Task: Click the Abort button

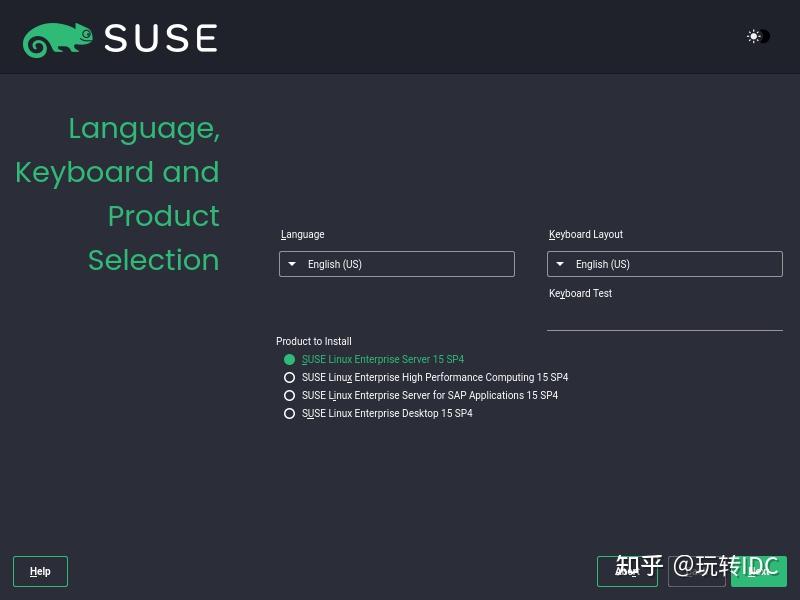Action: click(x=627, y=571)
